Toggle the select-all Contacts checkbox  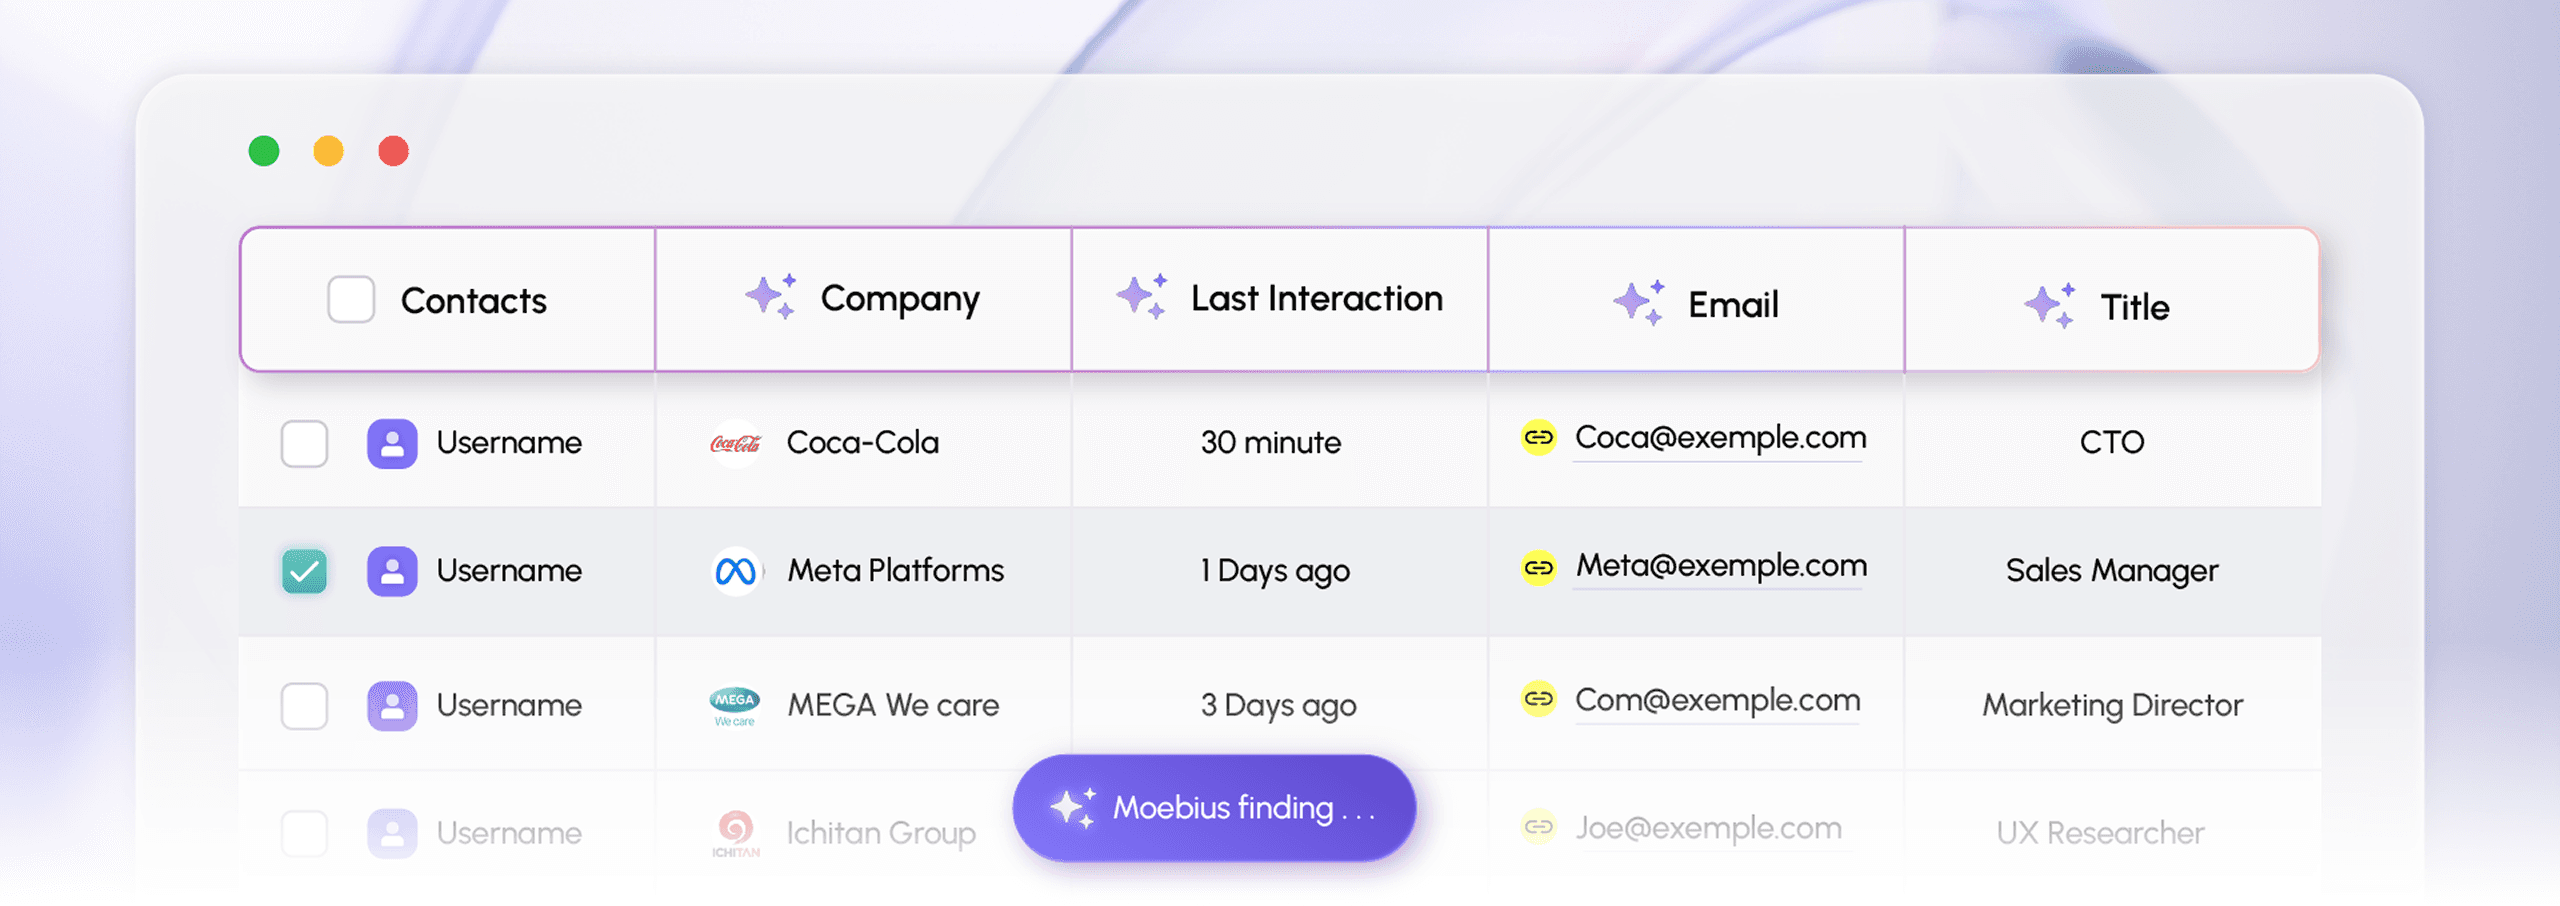click(351, 299)
